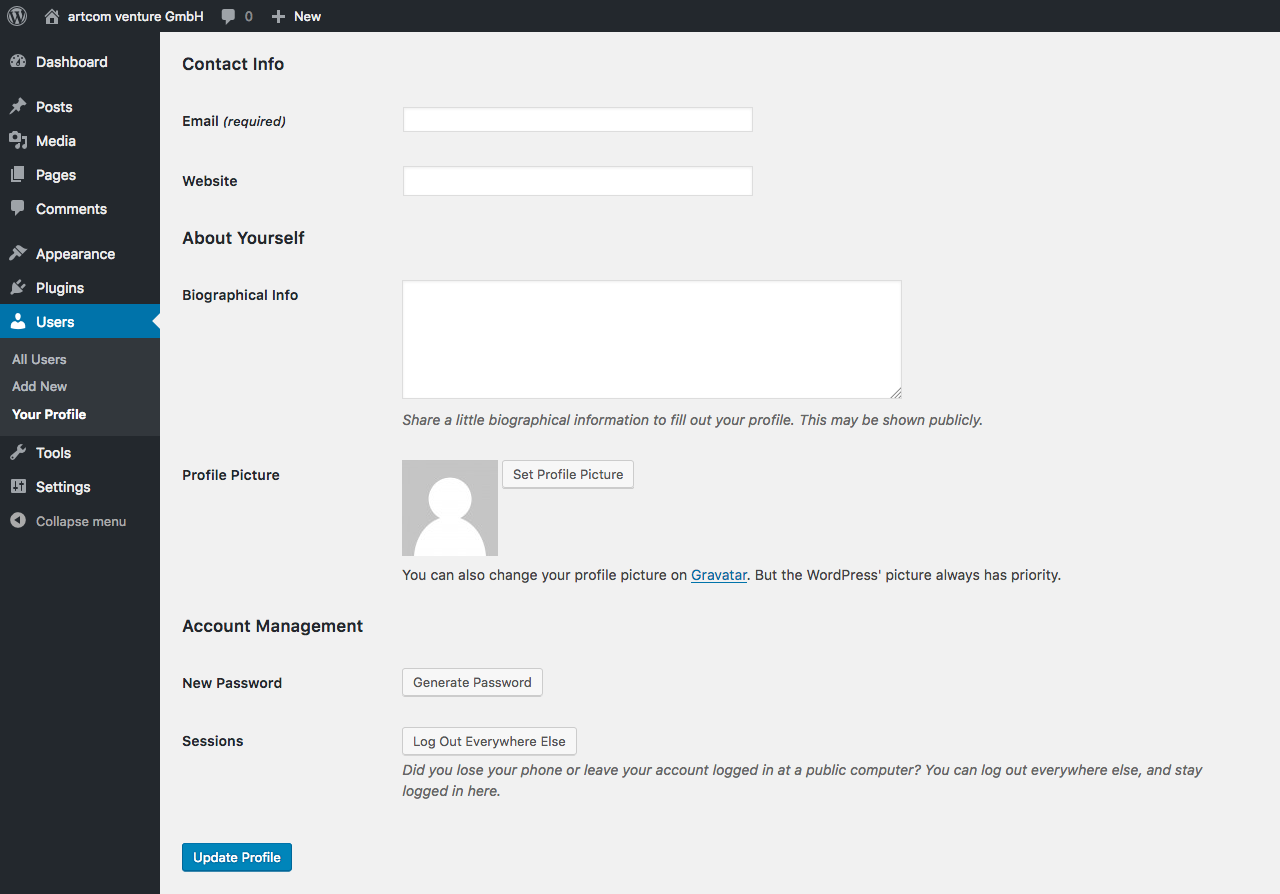Choose Add New under Users

[x=40, y=386]
